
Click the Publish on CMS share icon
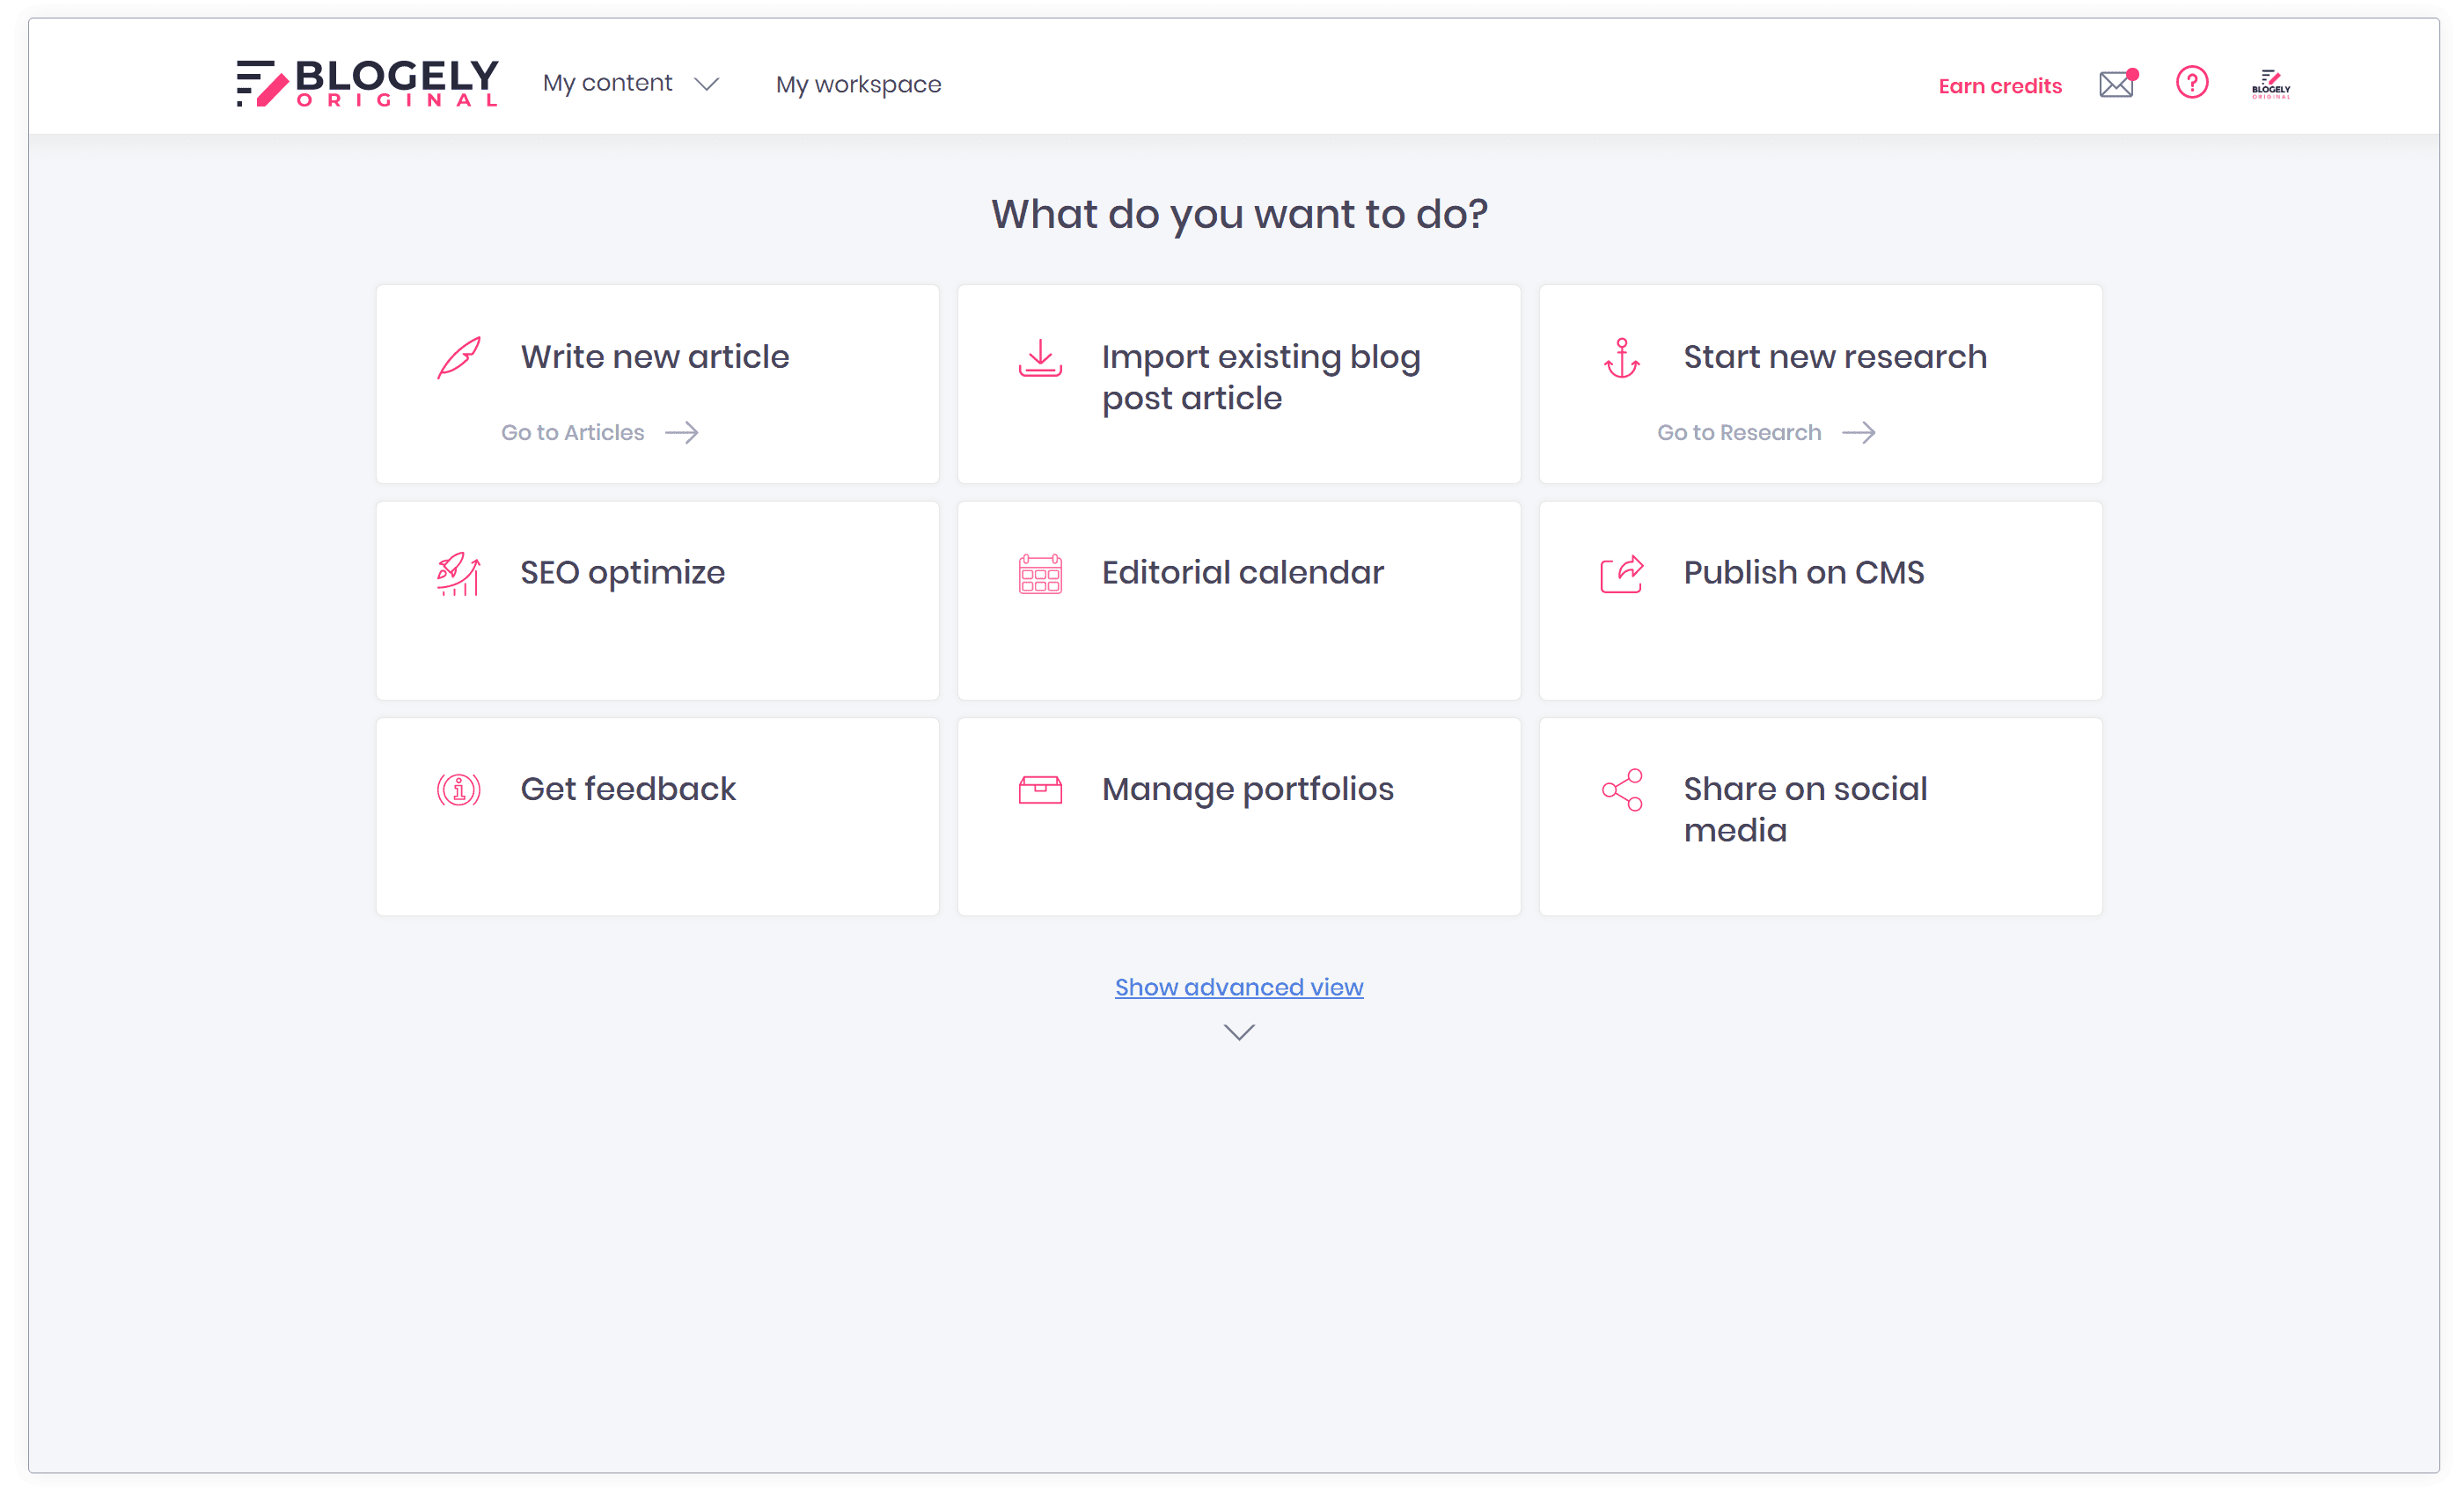point(1621,574)
